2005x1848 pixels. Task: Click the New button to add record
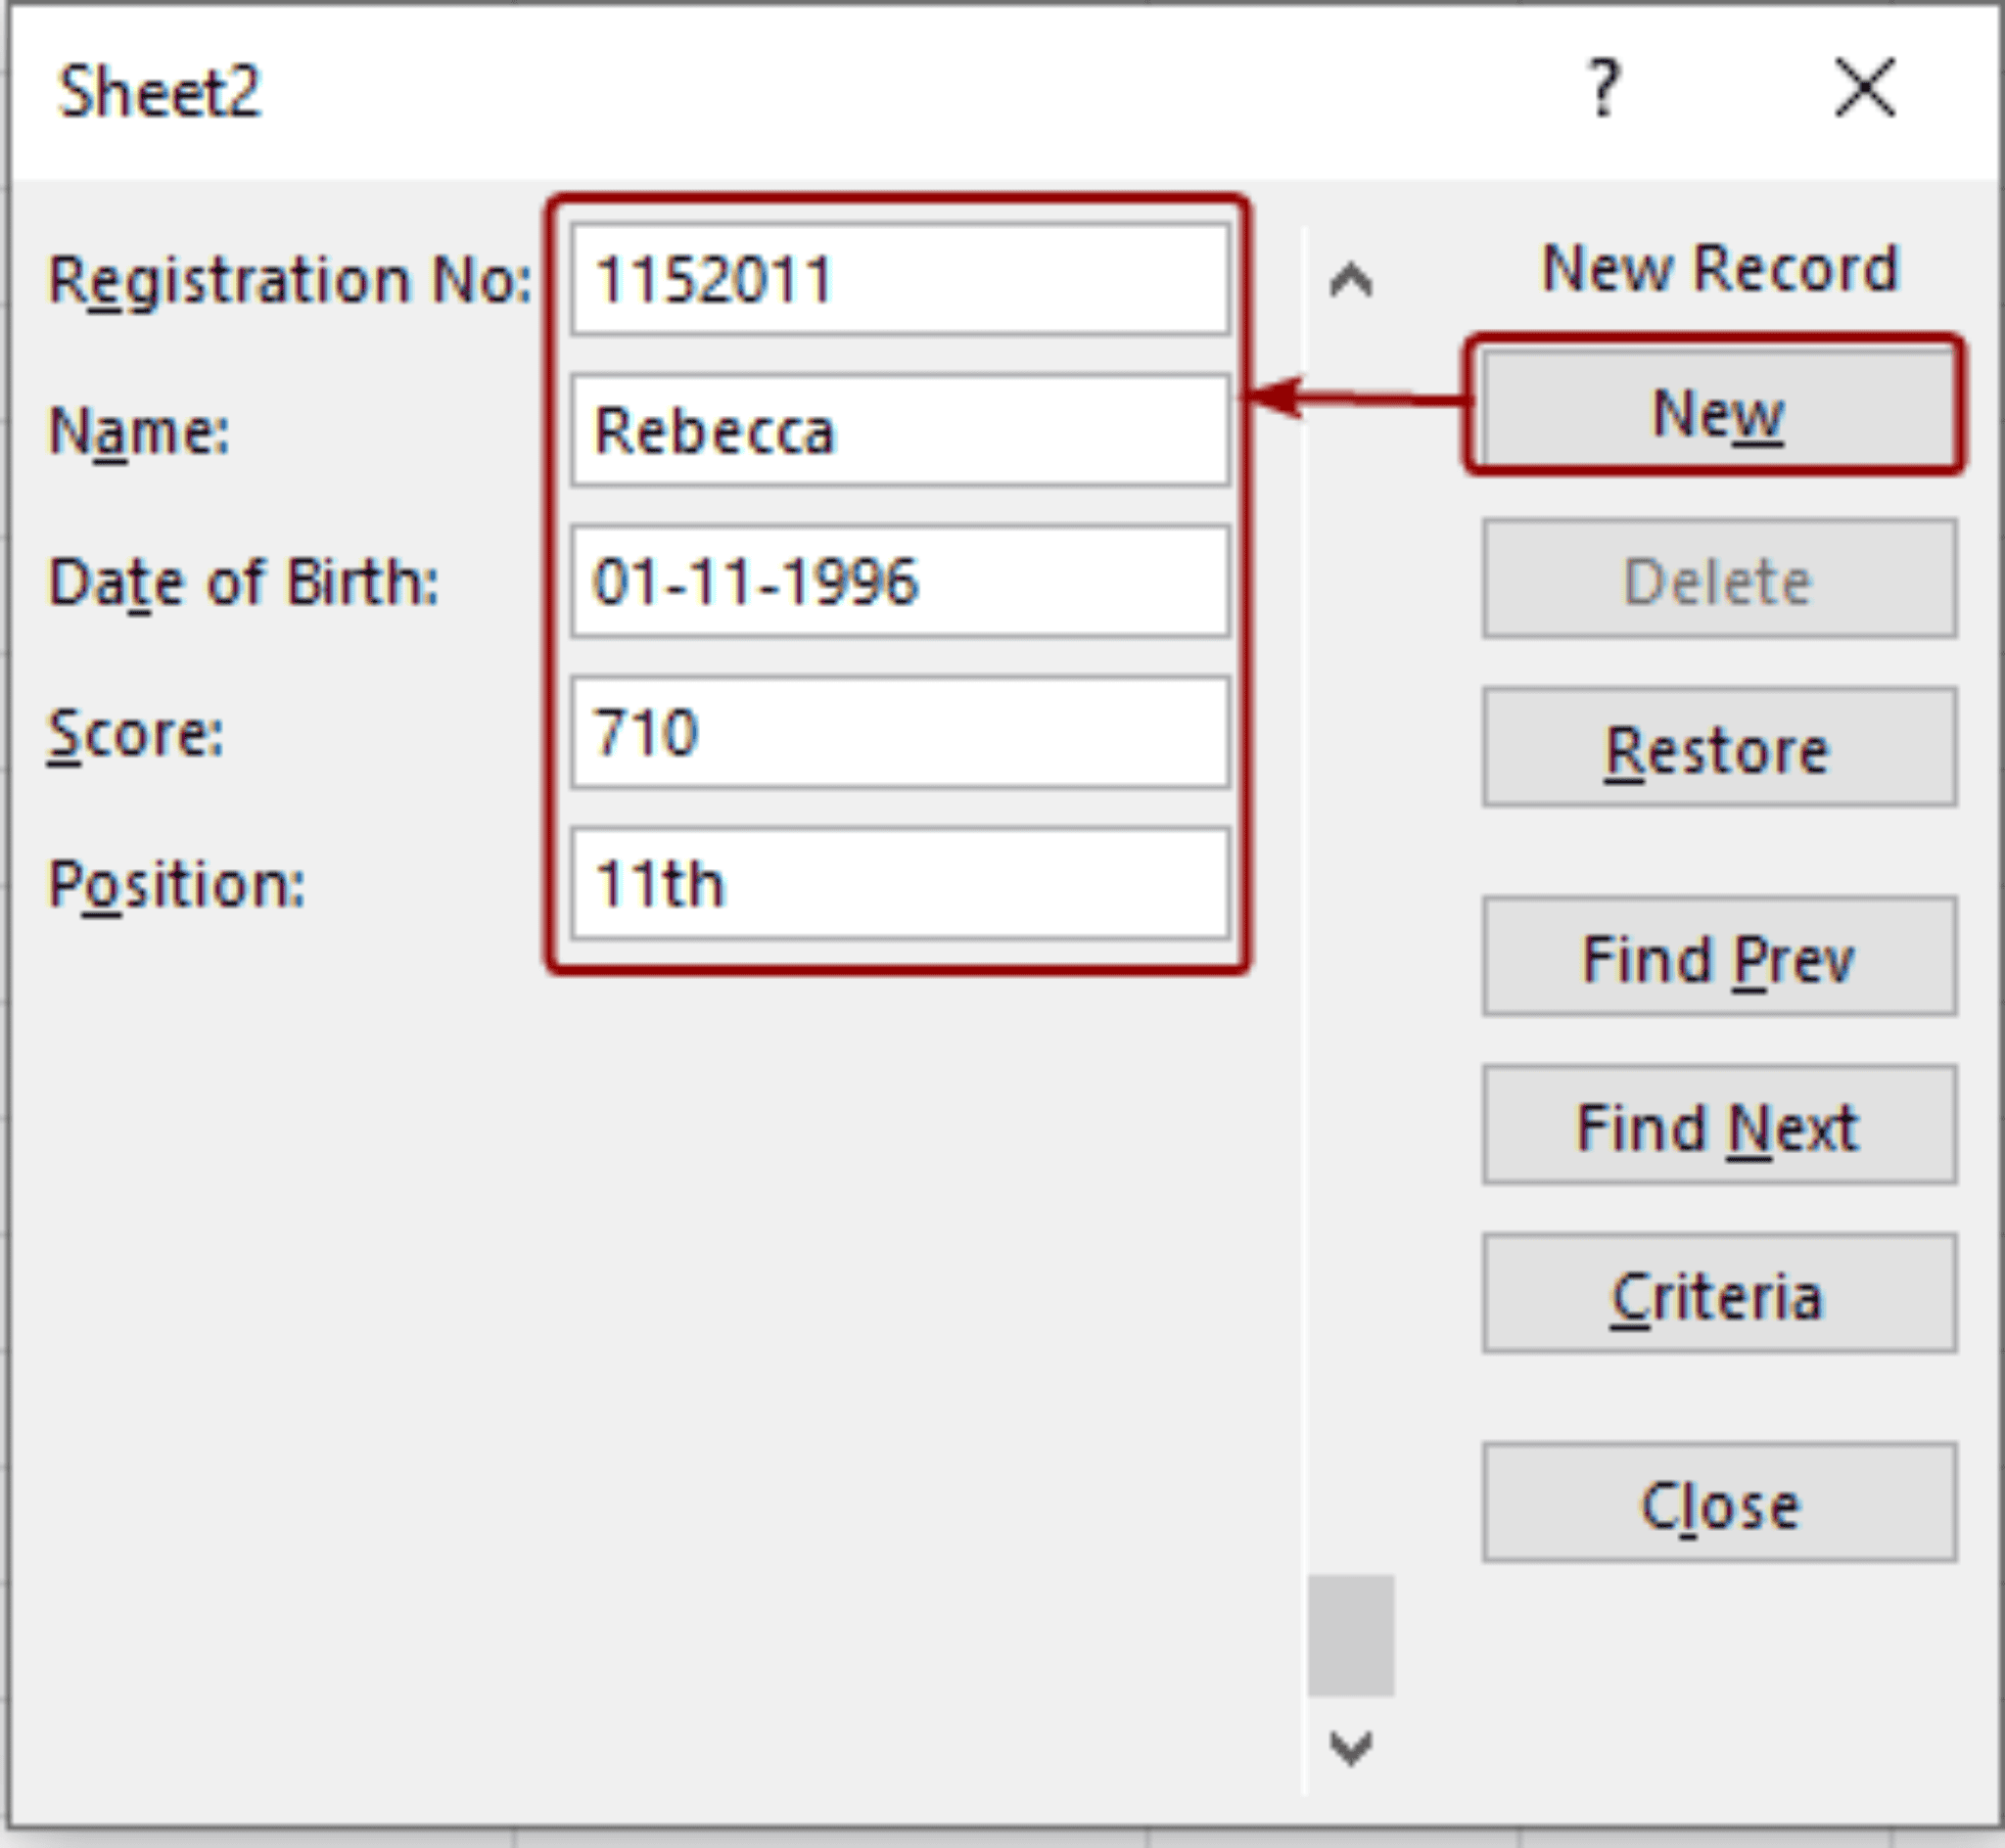1718,408
